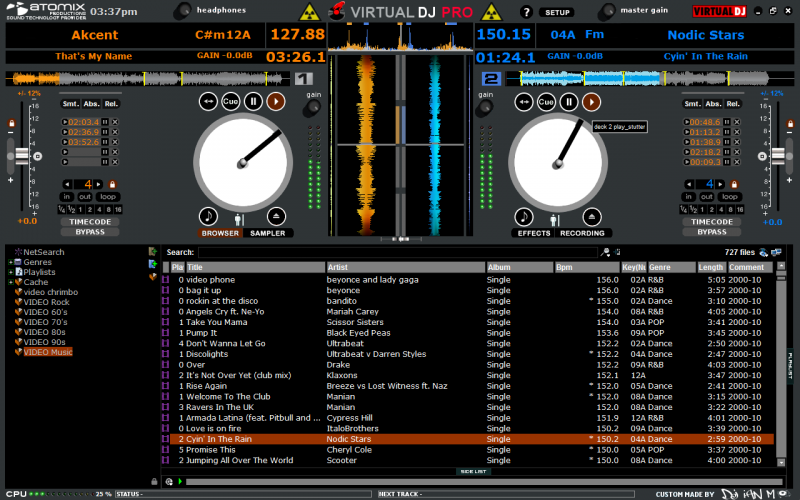The image size is (800, 500).
Task: Open the VIDEO 80s folder
Action: (44, 332)
